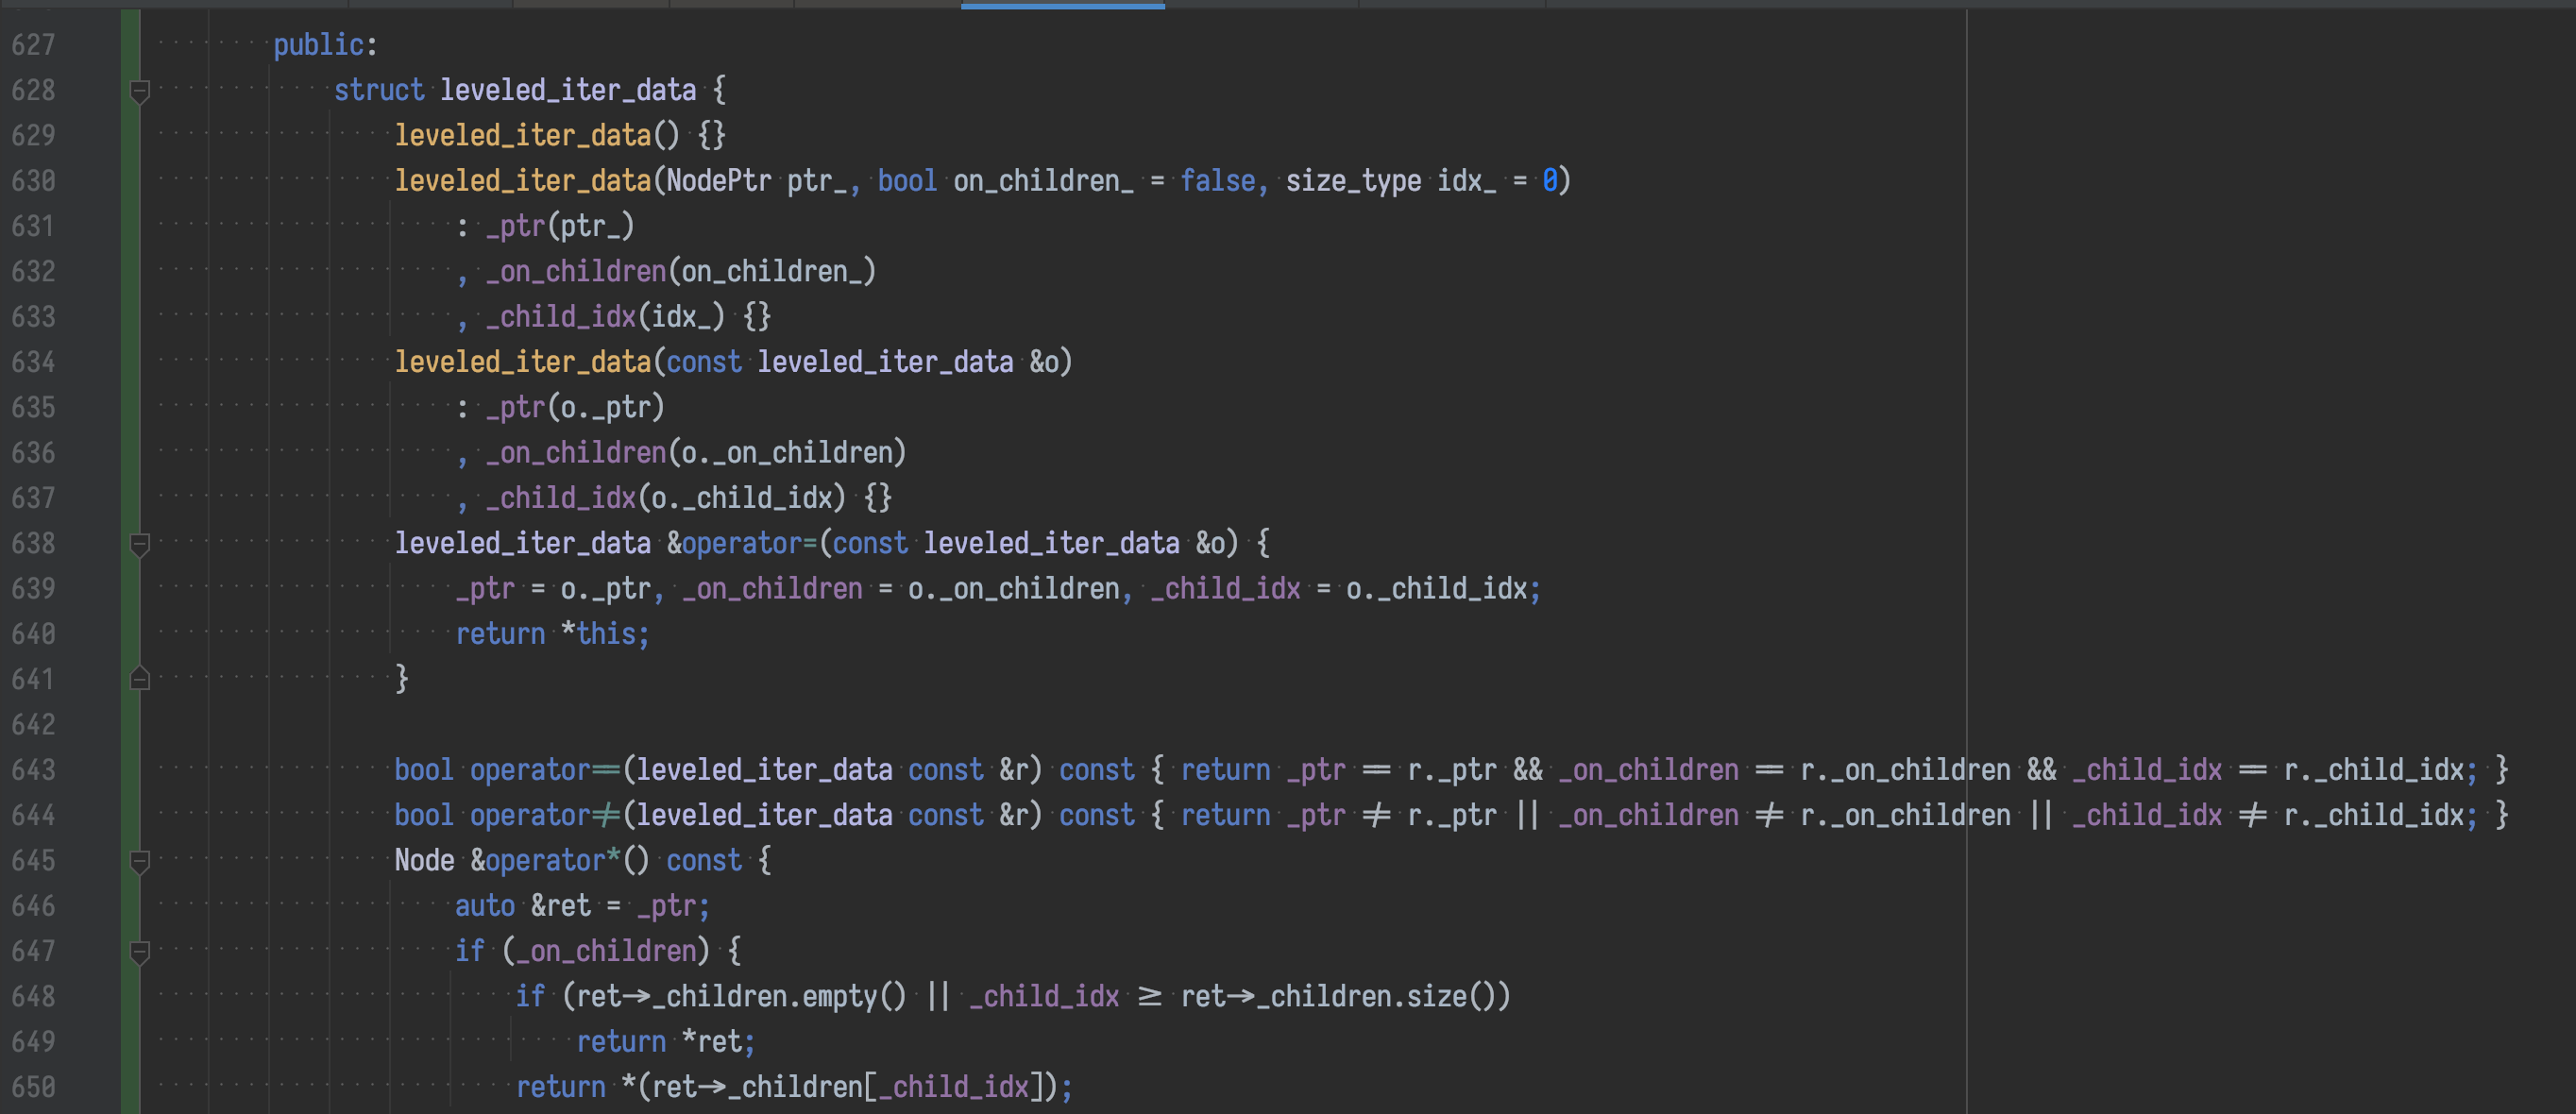
Task: Click line number 650 in gutter
Action: [x=33, y=1087]
